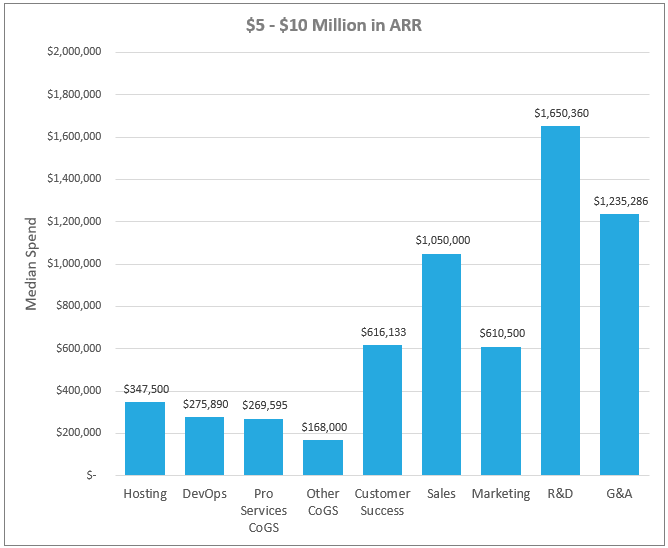The width and height of the screenshot is (668, 548).
Task: Click the $1,000,000 axis value
Action: [x=74, y=263]
